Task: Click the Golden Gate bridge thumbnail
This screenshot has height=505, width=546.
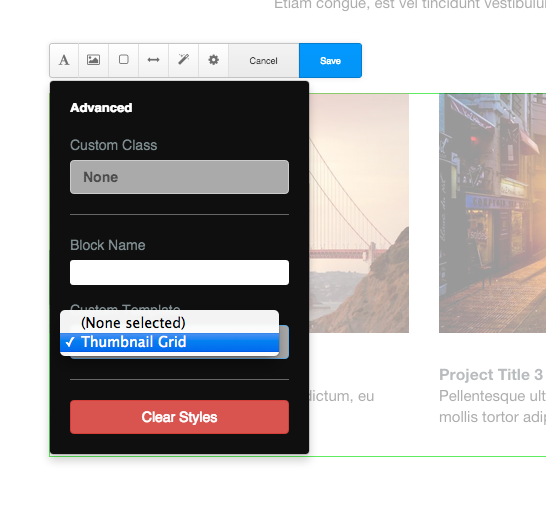Action: coord(359,213)
